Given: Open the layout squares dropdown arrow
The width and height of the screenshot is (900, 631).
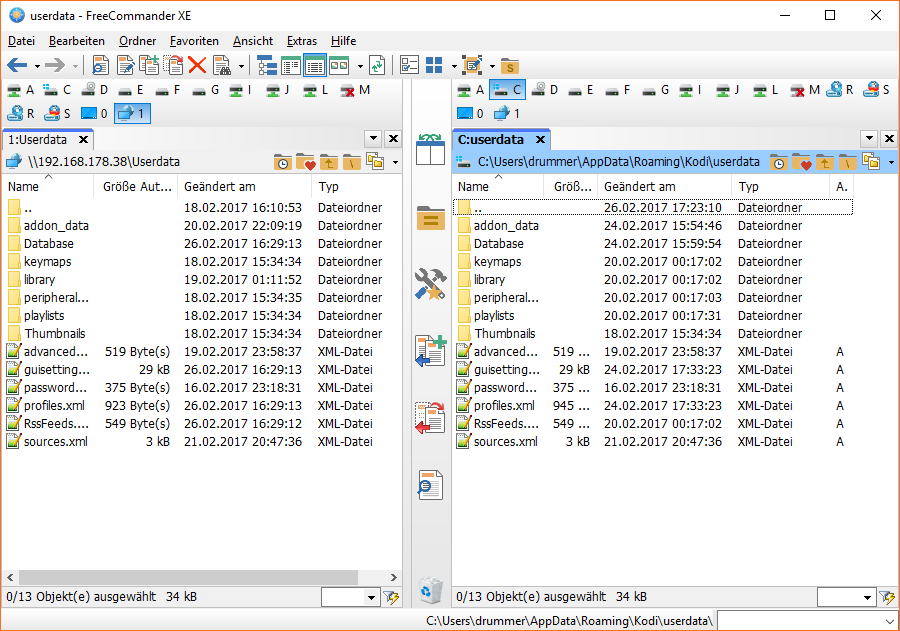Looking at the screenshot, I should [453, 67].
